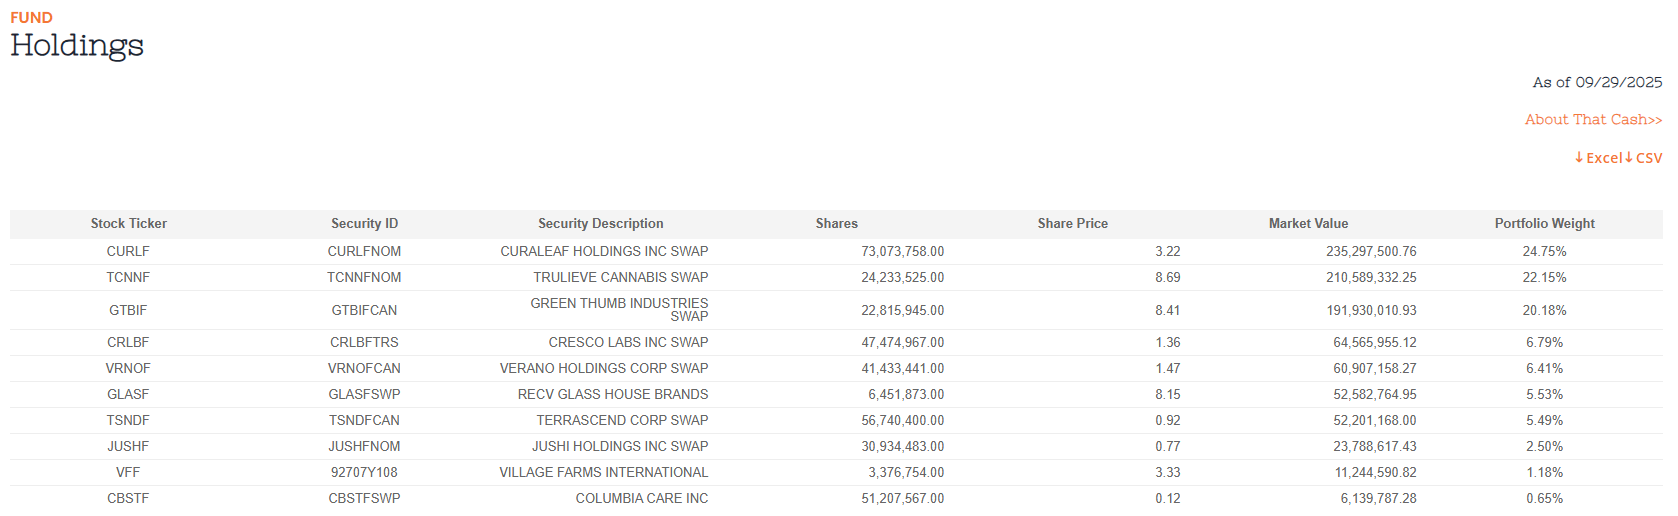The width and height of the screenshot is (1678, 516).
Task: Click the Portfolio Weight column header
Action: pyautogui.click(x=1544, y=224)
